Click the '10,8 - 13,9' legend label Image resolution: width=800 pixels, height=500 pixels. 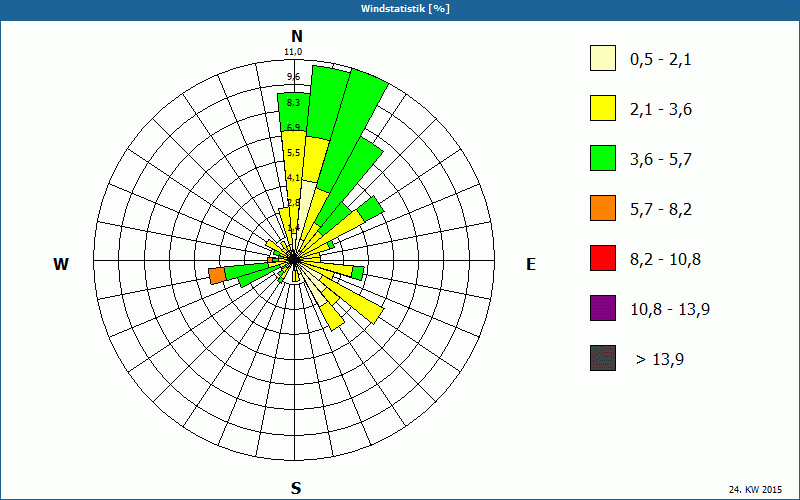[x=670, y=310]
